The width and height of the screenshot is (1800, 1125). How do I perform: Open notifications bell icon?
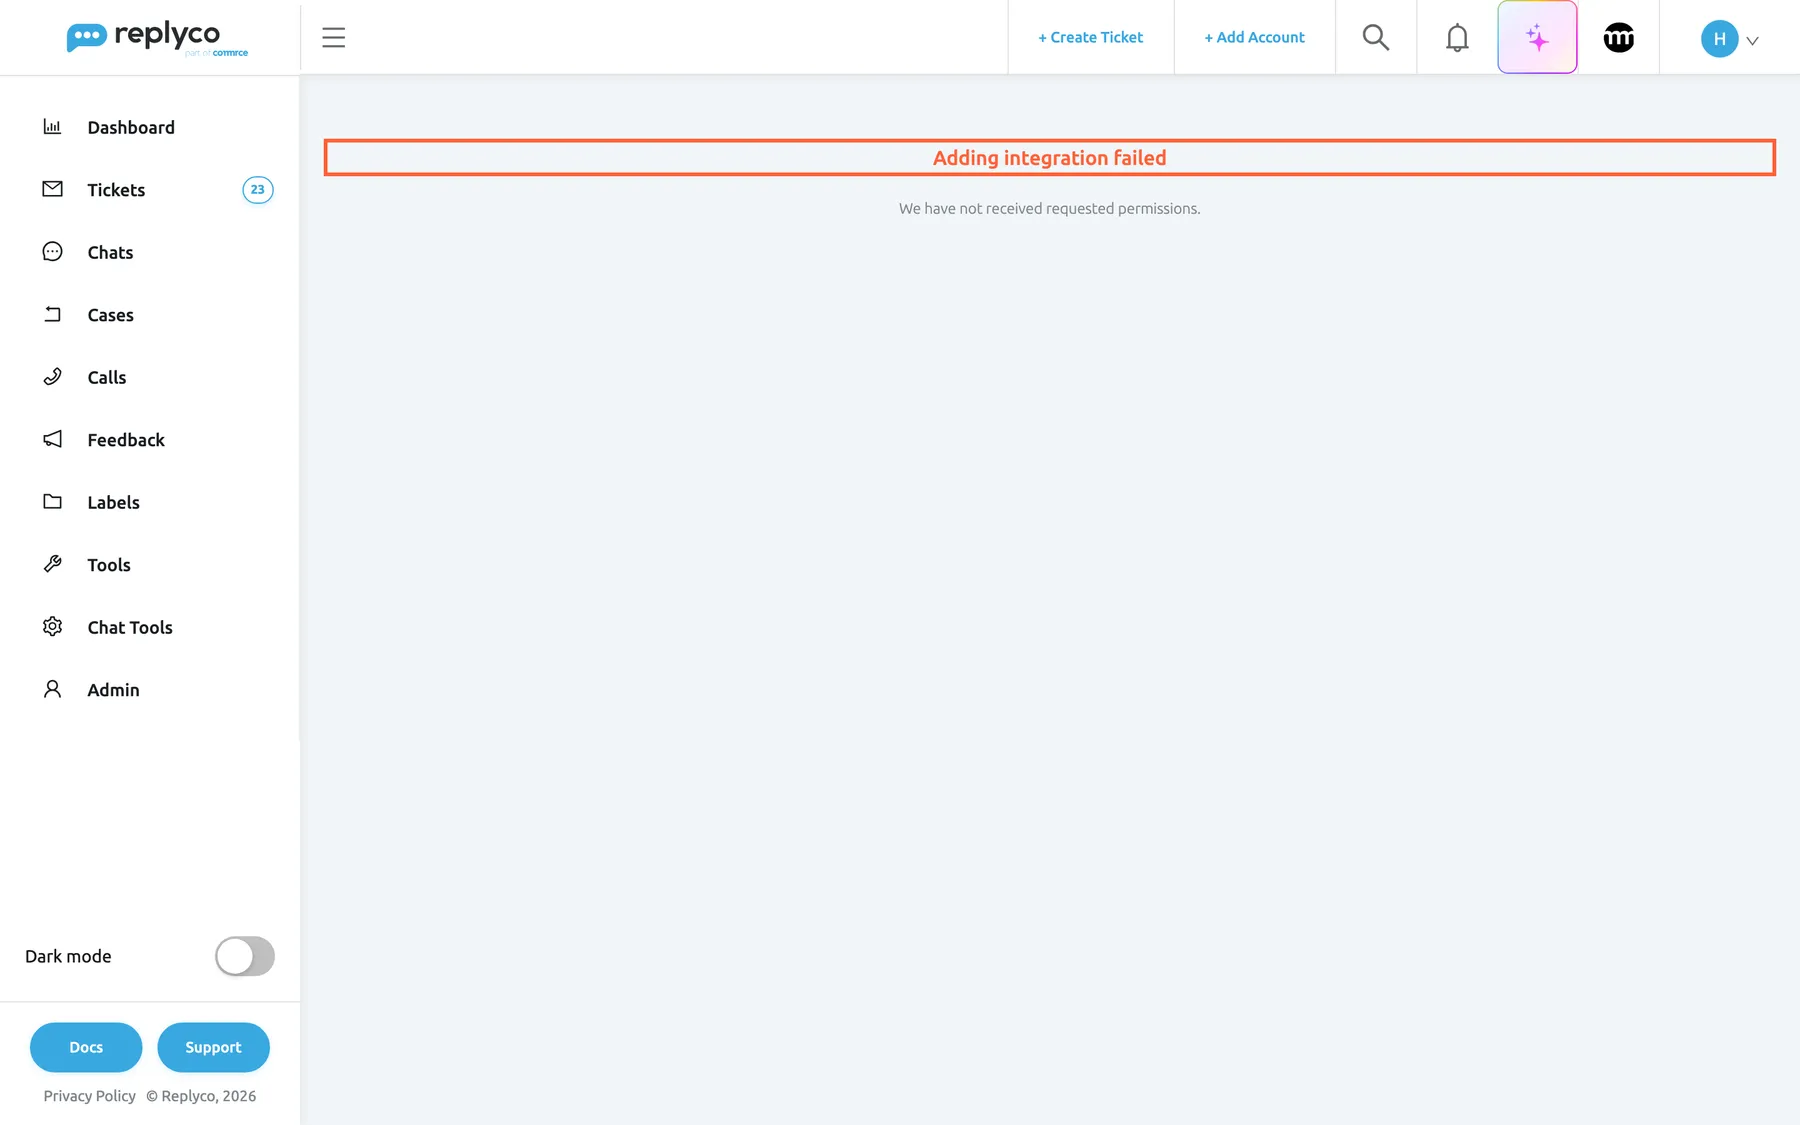tap(1457, 38)
